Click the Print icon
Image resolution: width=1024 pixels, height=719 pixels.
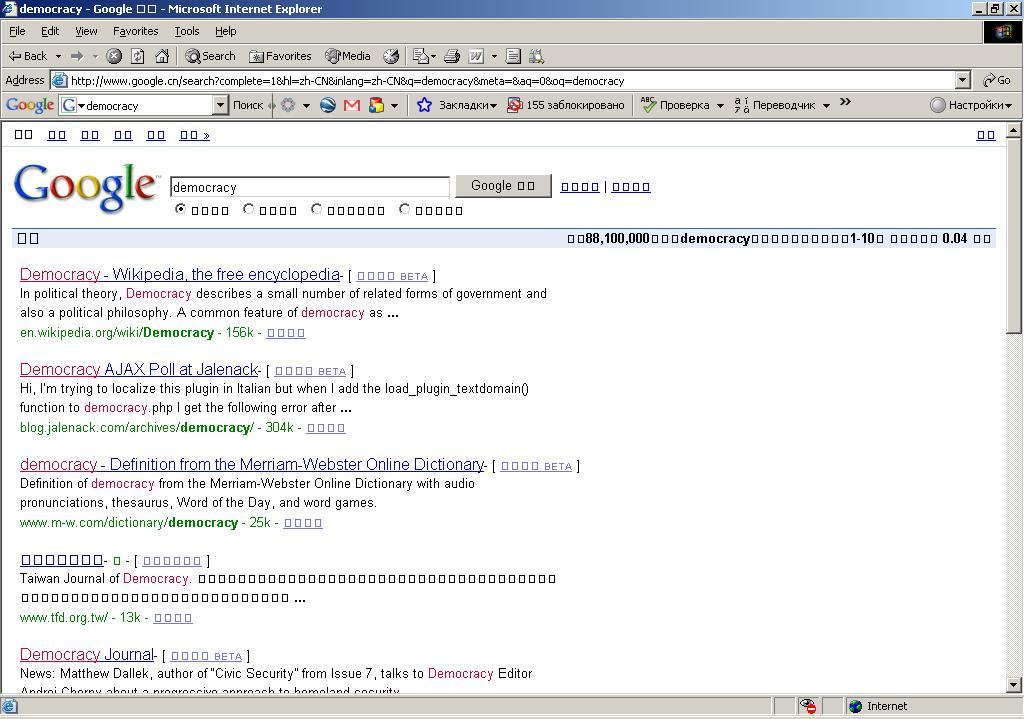click(452, 56)
